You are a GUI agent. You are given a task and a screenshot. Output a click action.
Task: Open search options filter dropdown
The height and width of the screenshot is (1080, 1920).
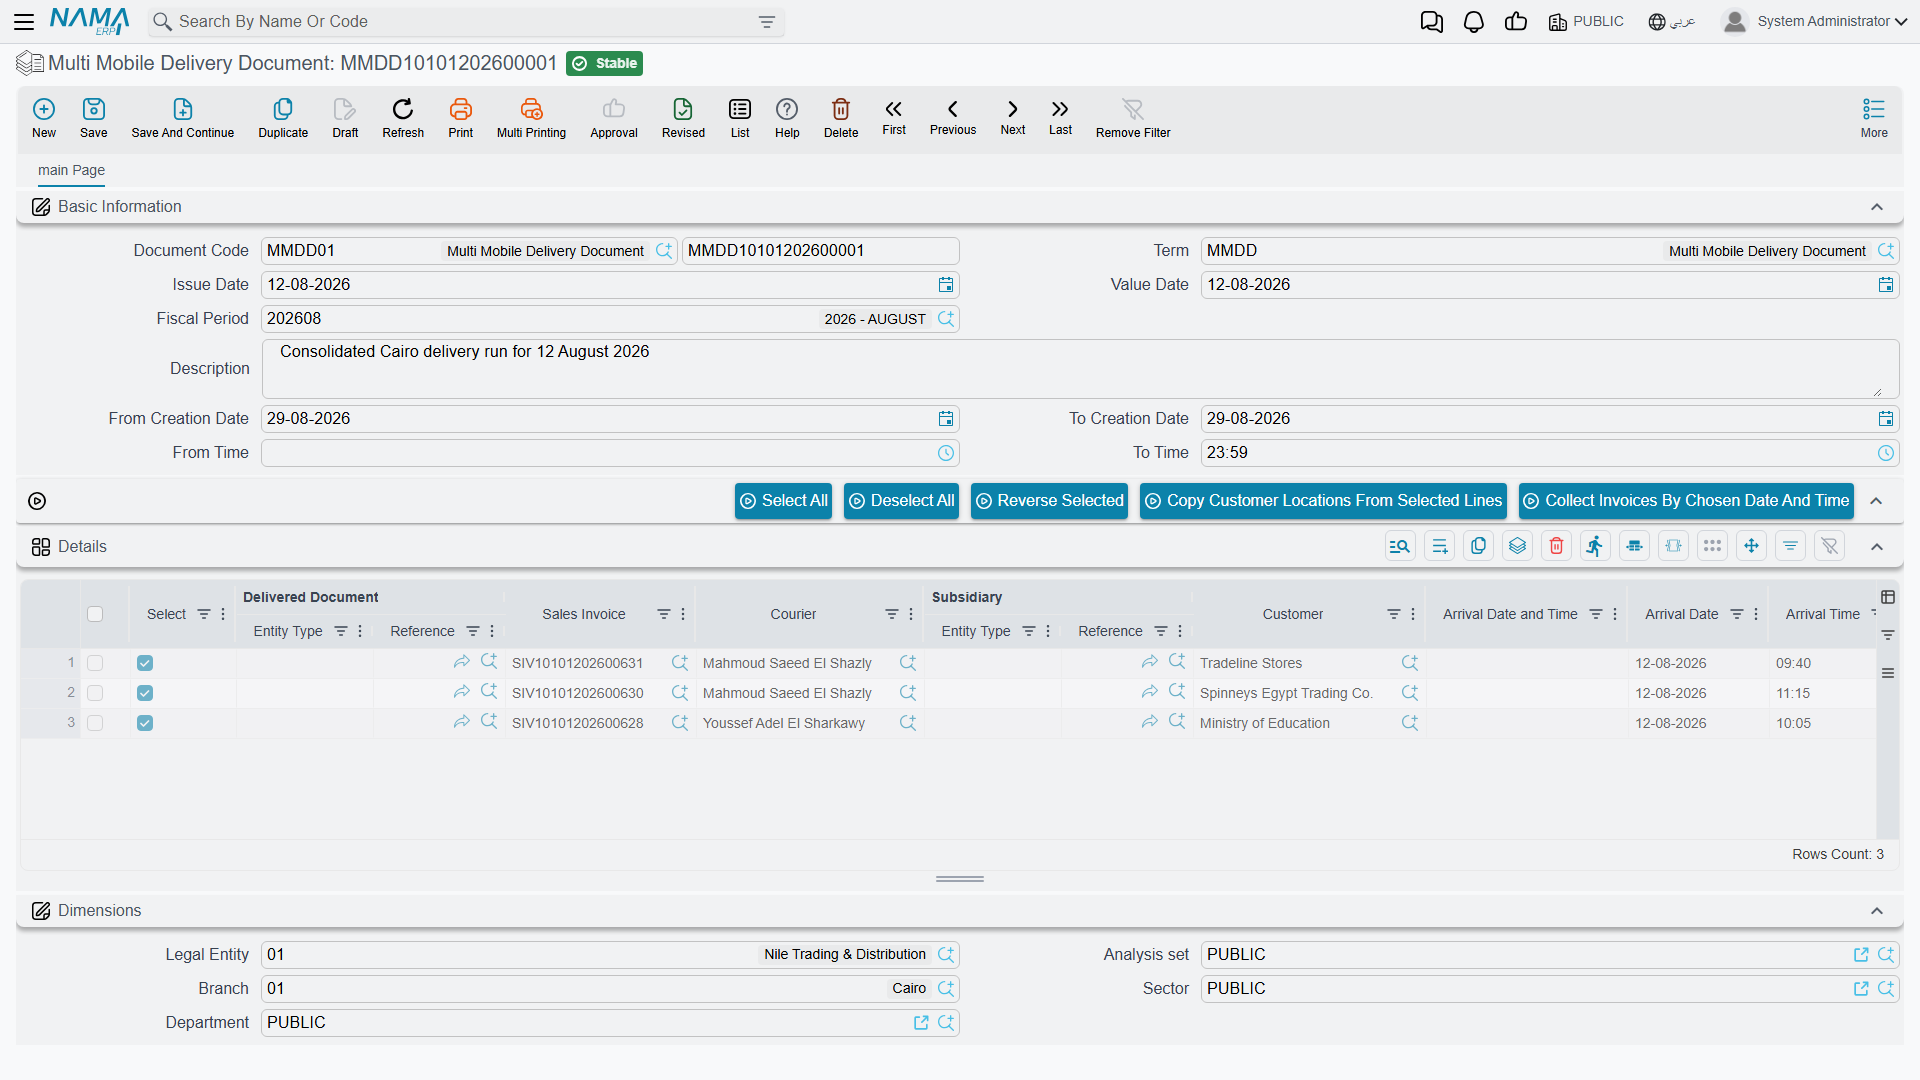tap(767, 22)
